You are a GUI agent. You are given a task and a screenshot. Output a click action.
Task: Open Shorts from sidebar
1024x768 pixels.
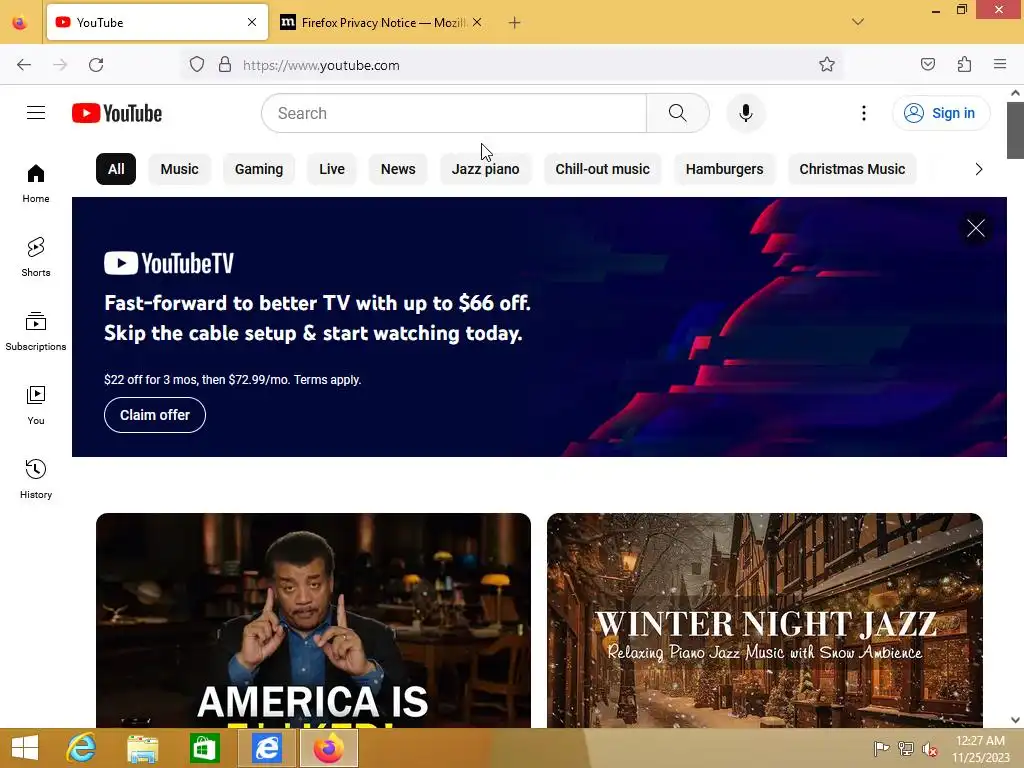coord(36,257)
